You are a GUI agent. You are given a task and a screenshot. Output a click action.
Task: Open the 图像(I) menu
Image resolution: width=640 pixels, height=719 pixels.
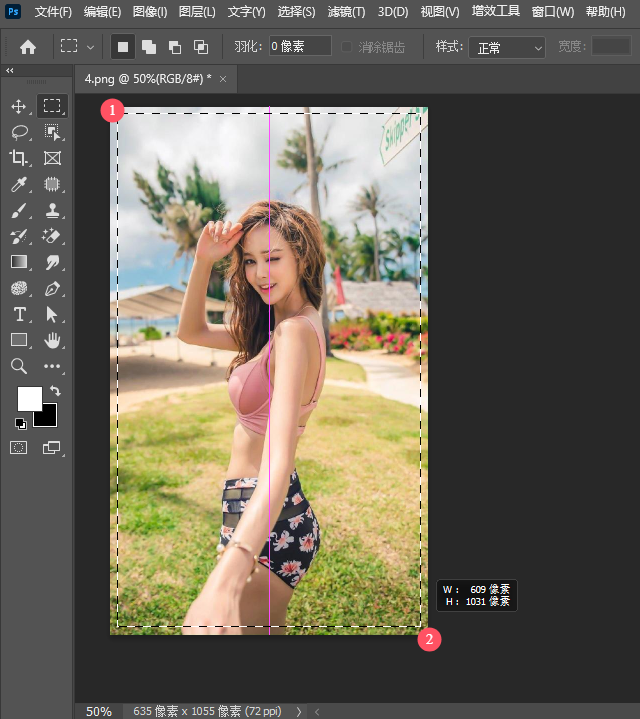[x=150, y=11]
